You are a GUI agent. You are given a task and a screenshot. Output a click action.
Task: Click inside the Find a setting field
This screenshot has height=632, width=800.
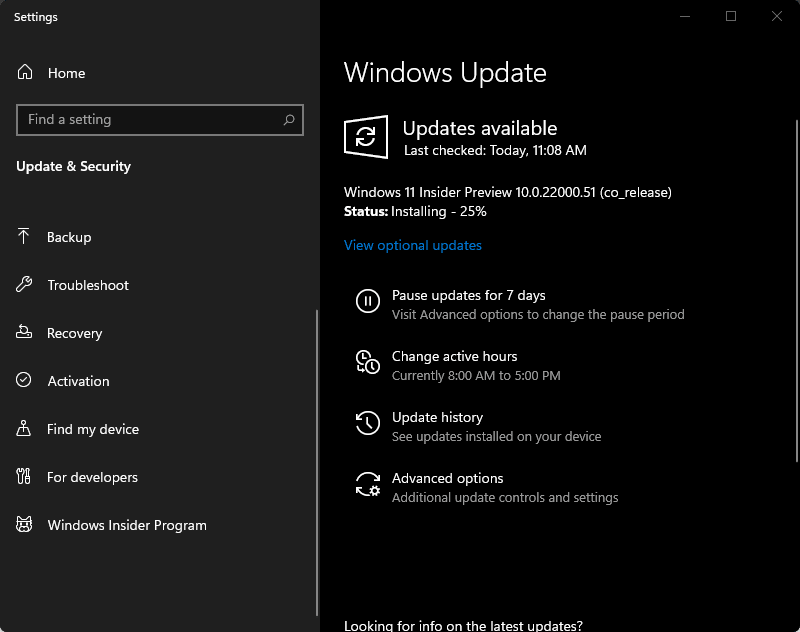click(x=150, y=120)
